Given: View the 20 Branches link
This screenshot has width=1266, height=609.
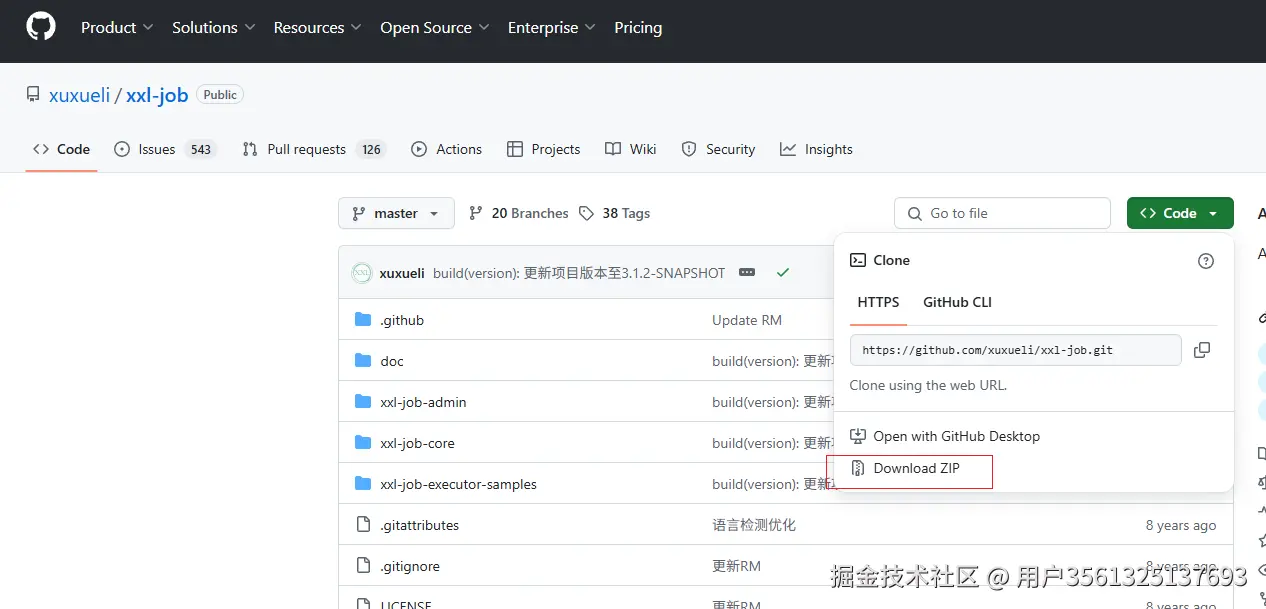Looking at the screenshot, I should pyautogui.click(x=519, y=213).
